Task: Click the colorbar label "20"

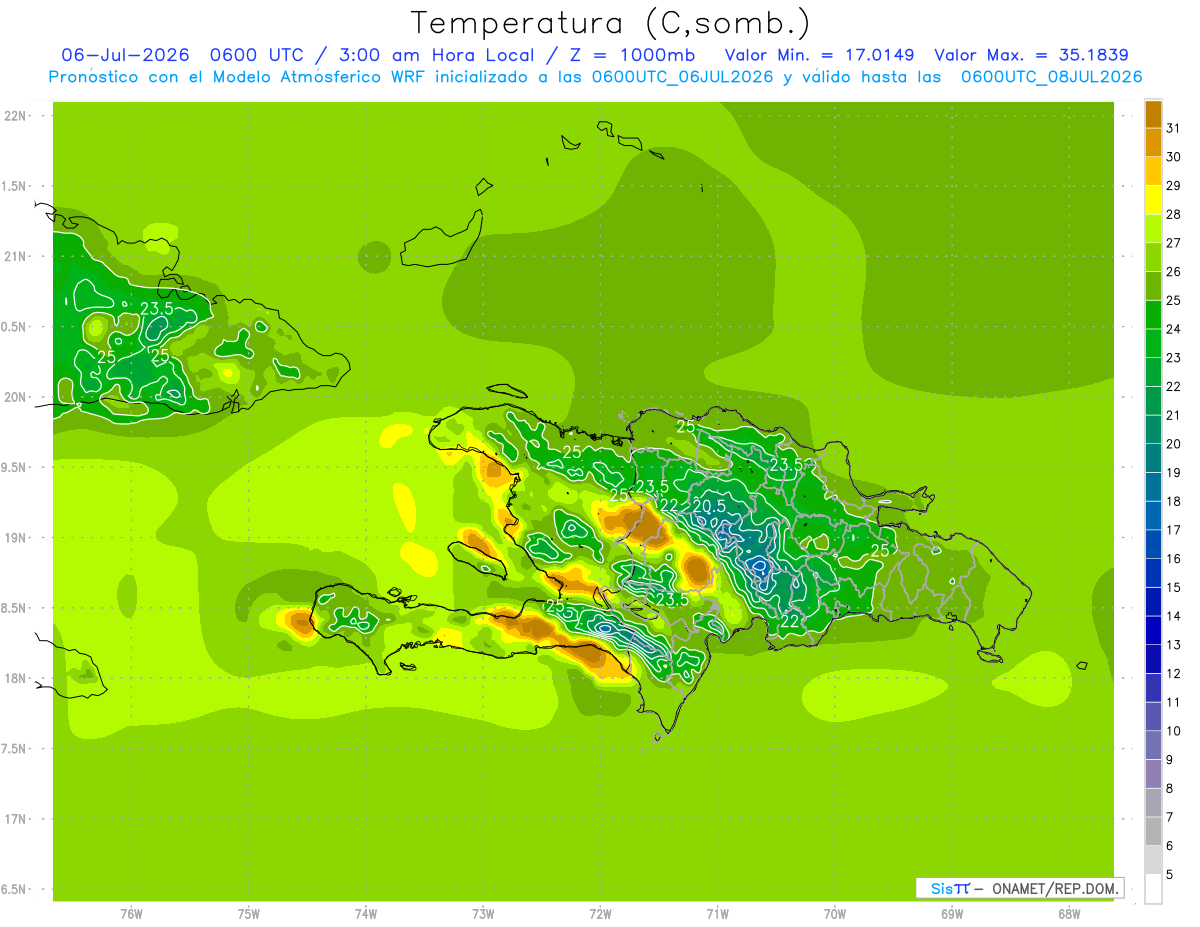Action: click(x=1173, y=444)
